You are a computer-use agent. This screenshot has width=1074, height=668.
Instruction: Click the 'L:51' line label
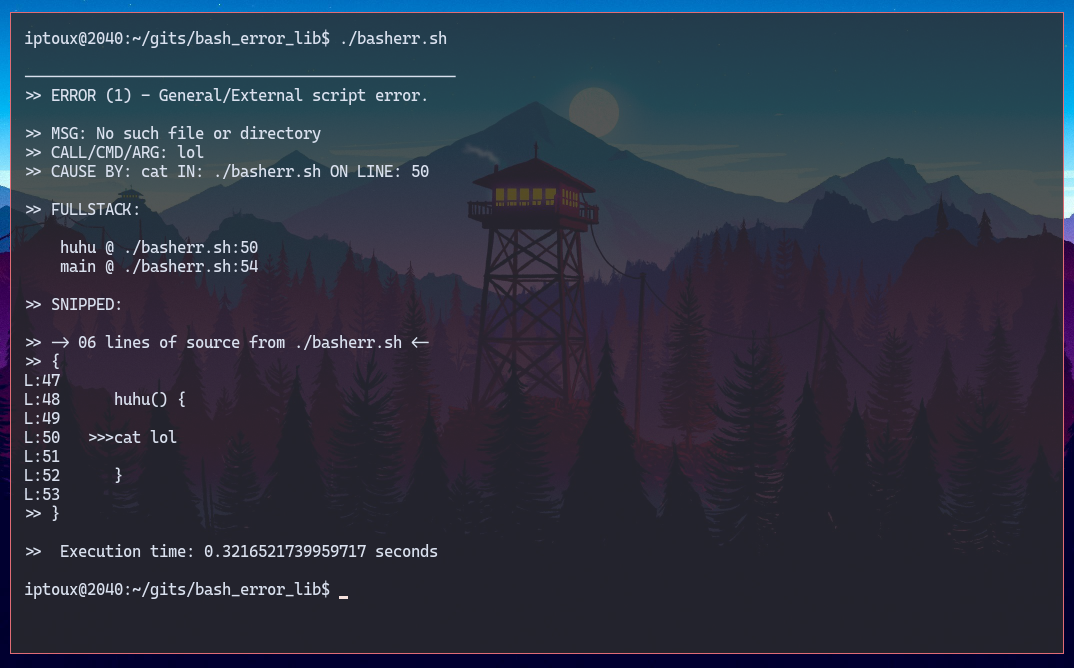[x=42, y=456]
